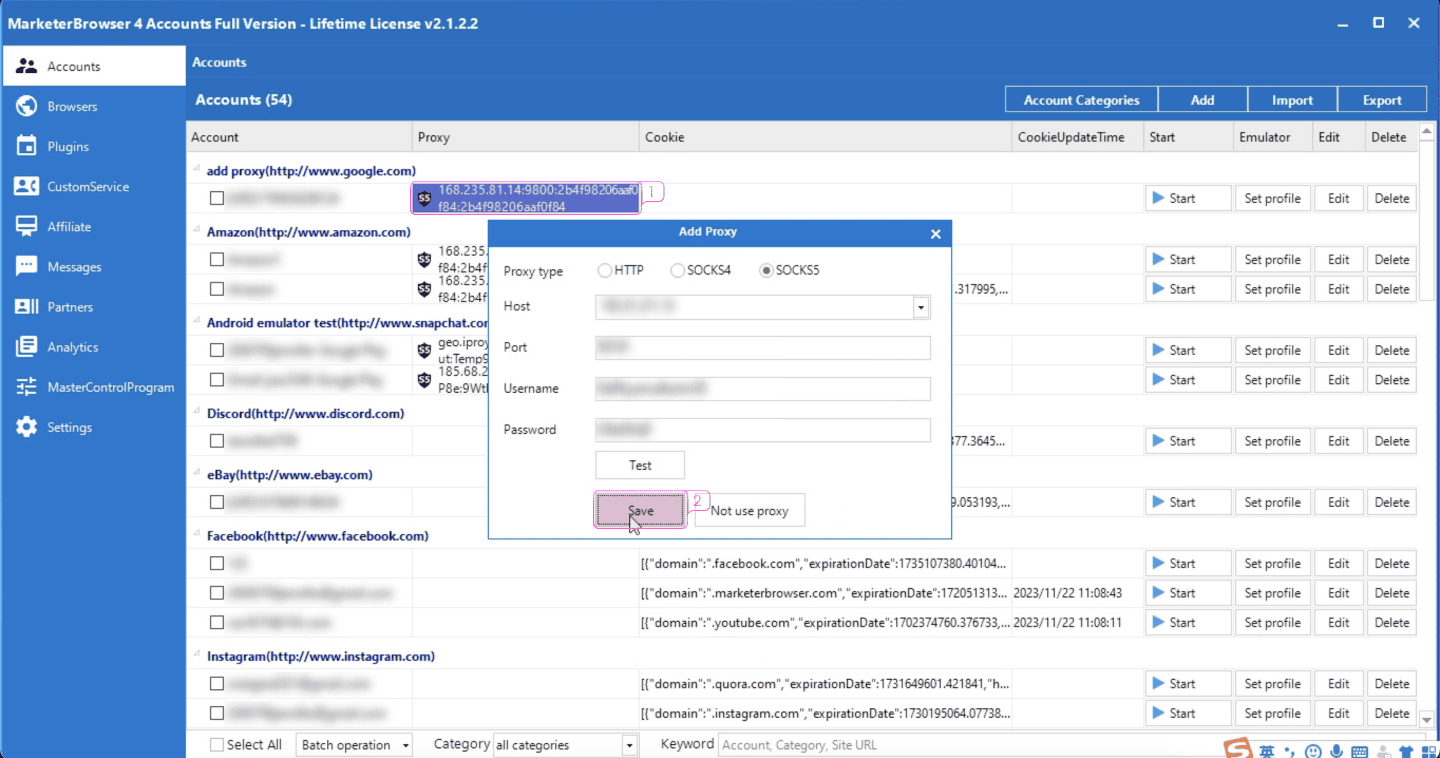Click into the Username field
Viewport: 1440px width, 758px height.
coord(763,388)
